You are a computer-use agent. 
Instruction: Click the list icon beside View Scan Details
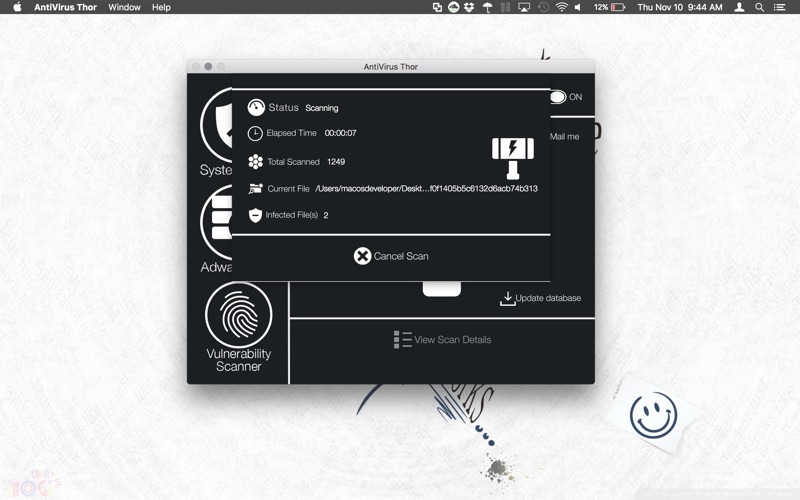click(x=403, y=340)
